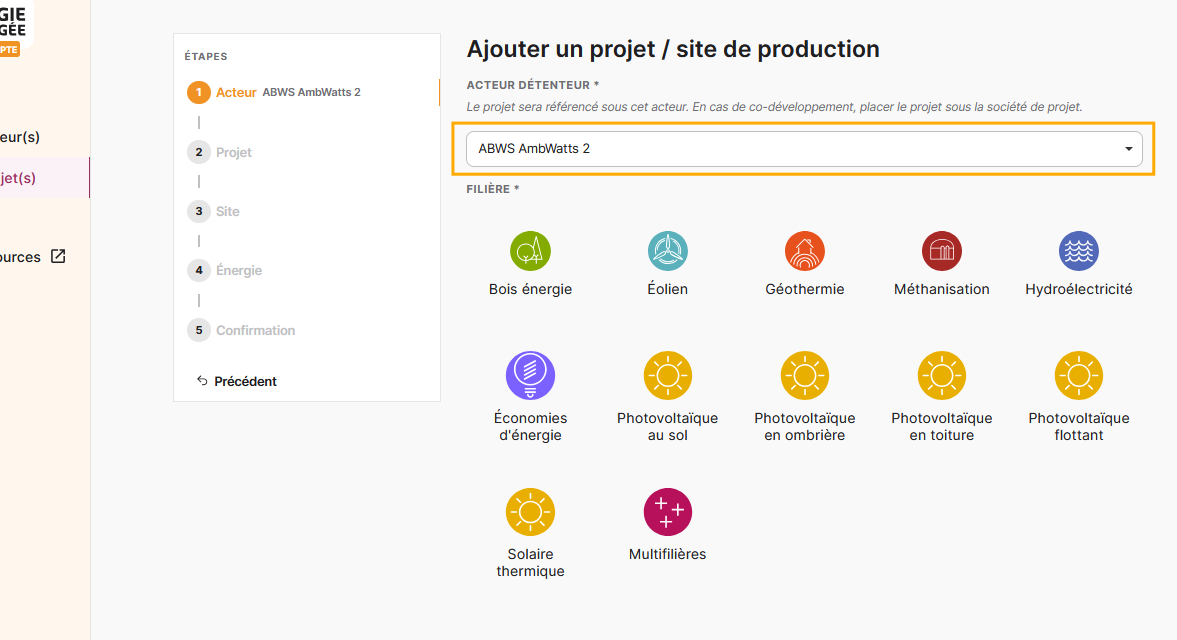The height and width of the screenshot is (640, 1177).
Task: Pick the Géothermie icon
Action: (805, 251)
